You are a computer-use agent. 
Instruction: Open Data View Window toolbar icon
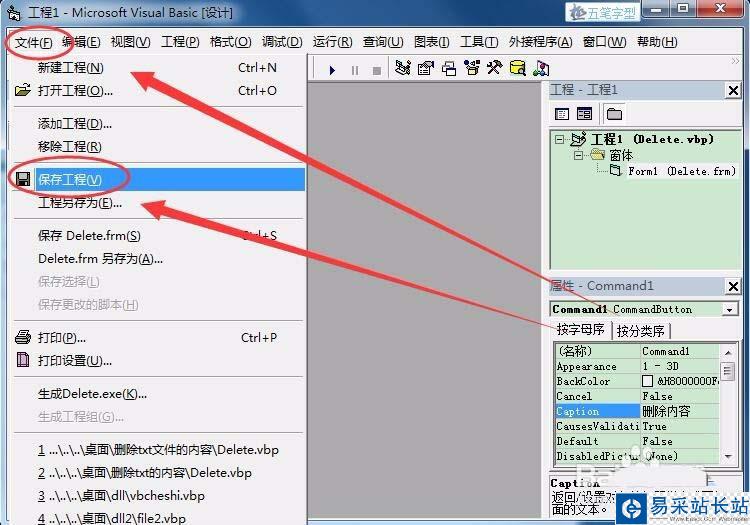pos(518,68)
